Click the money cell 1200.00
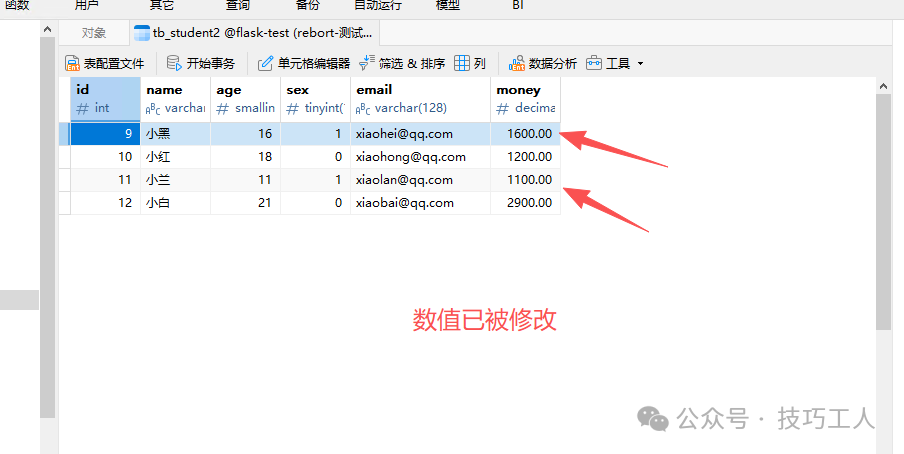The image size is (904, 454). [525, 157]
